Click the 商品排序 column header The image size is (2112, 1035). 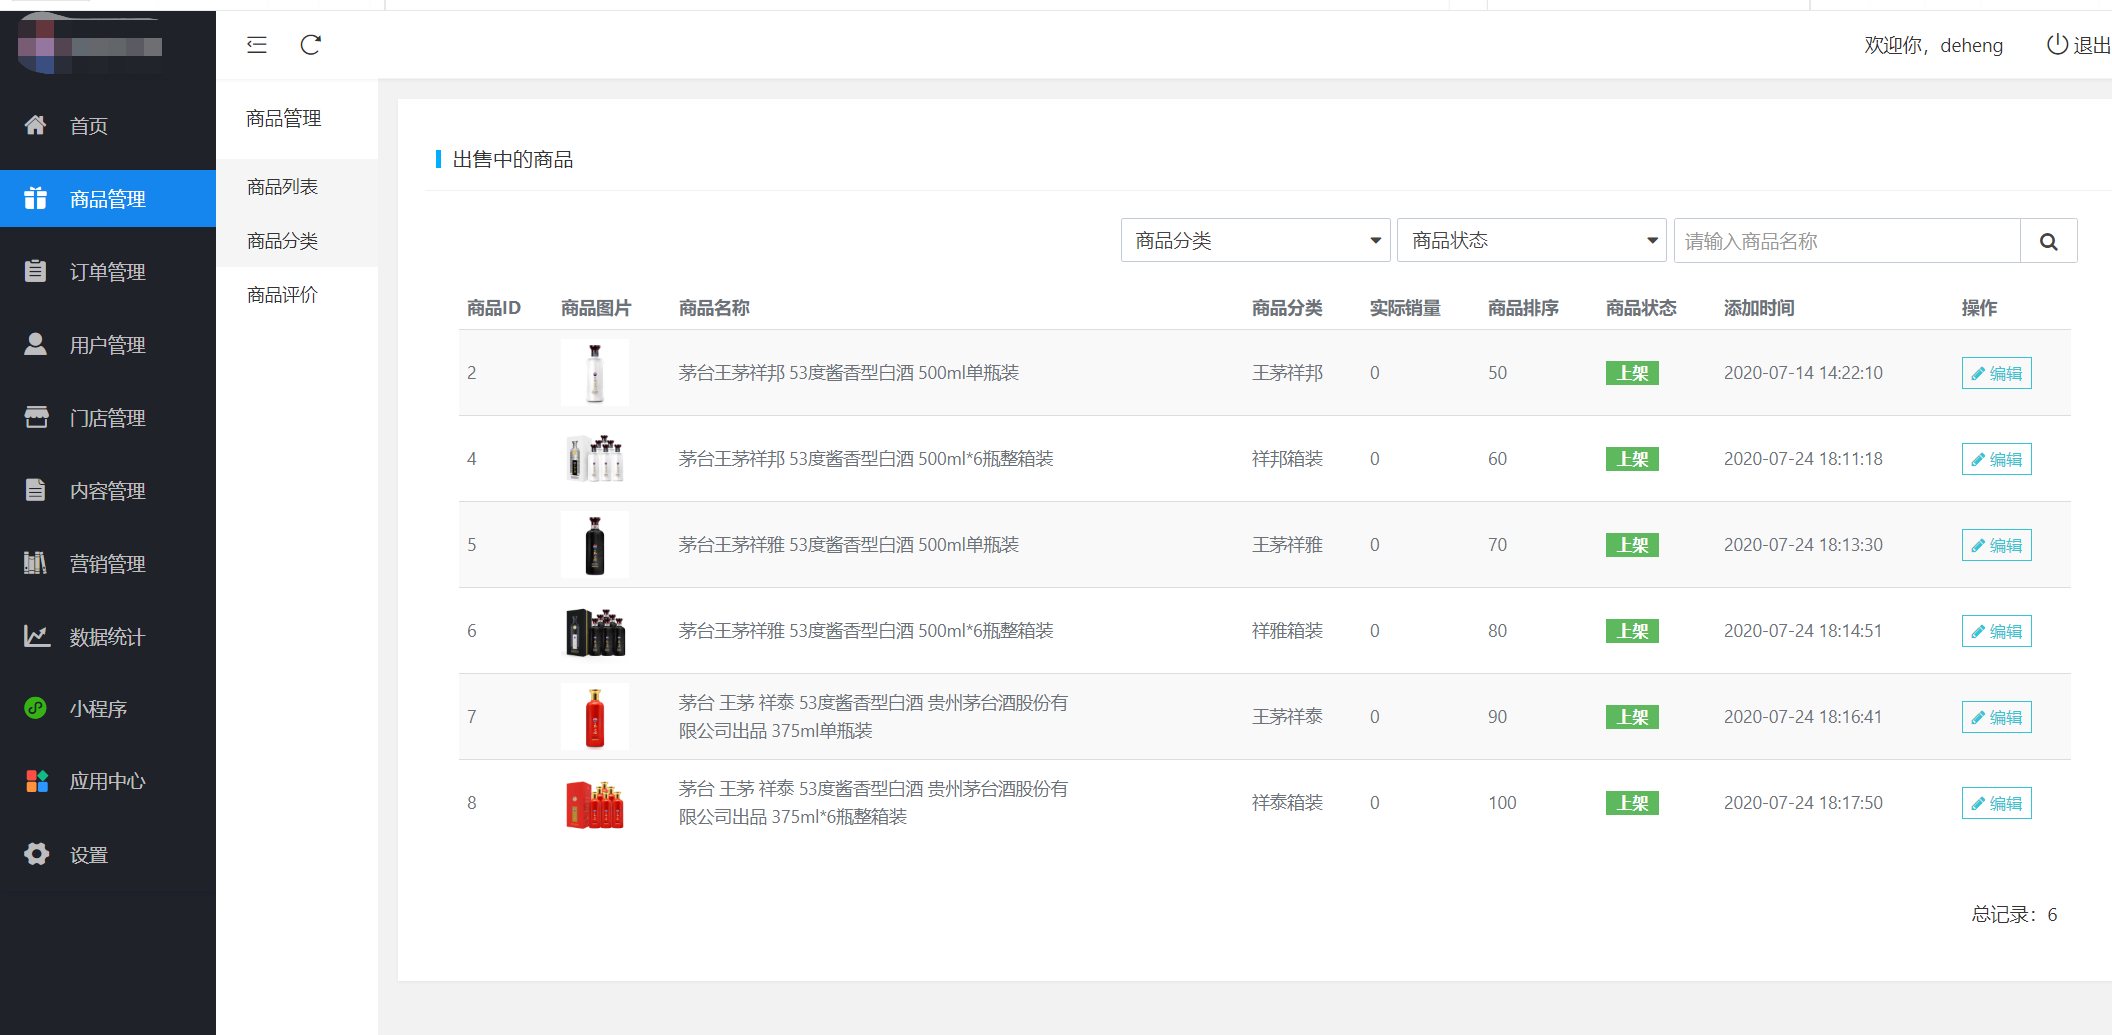(x=1523, y=308)
